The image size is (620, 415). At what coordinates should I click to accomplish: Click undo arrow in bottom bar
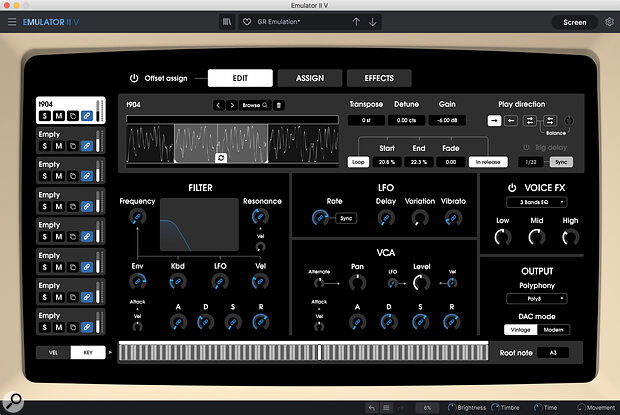coord(372,407)
